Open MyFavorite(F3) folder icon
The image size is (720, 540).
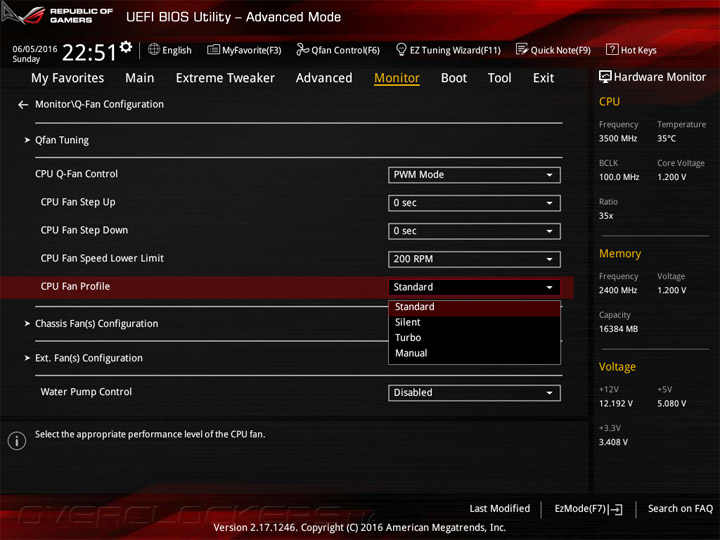coord(213,49)
